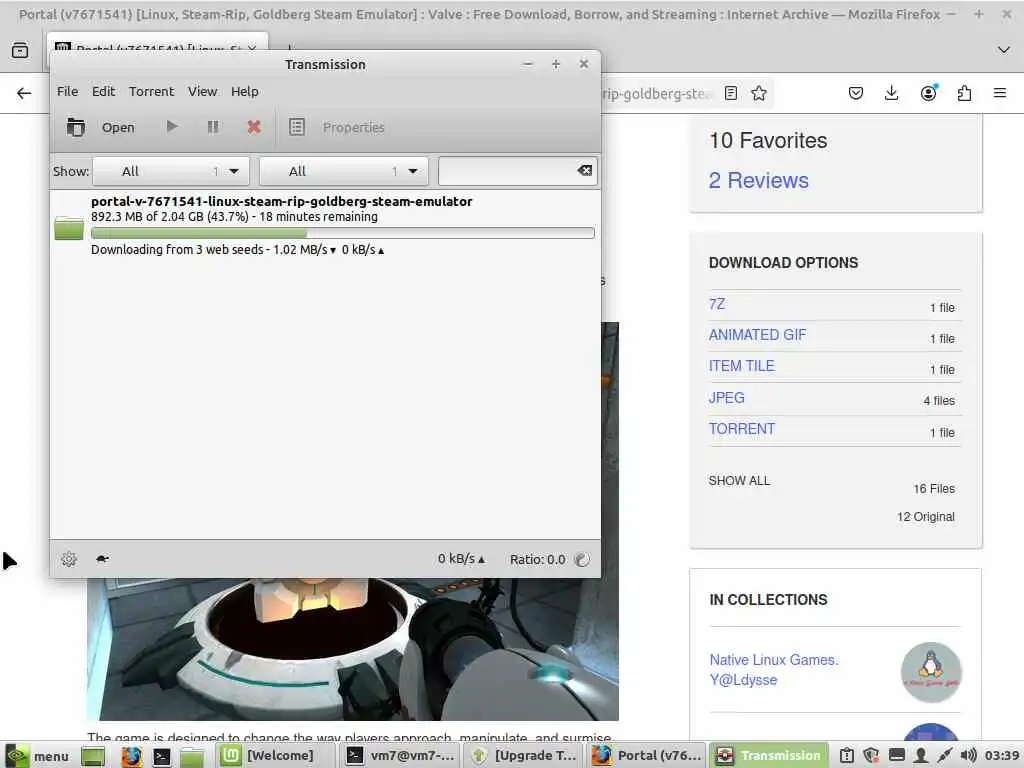Close the Portal Firefox tab
The height and width of the screenshot is (768, 1024).
(x=252, y=49)
